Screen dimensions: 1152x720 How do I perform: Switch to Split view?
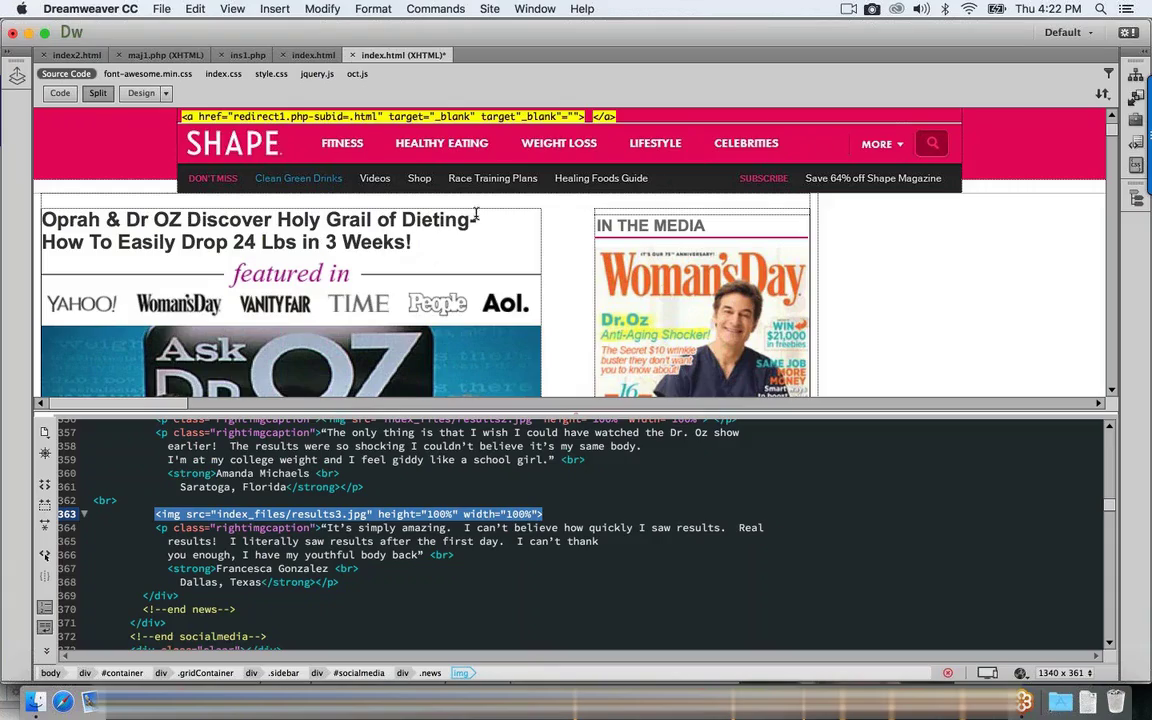pyautogui.click(x=98, y=93)
